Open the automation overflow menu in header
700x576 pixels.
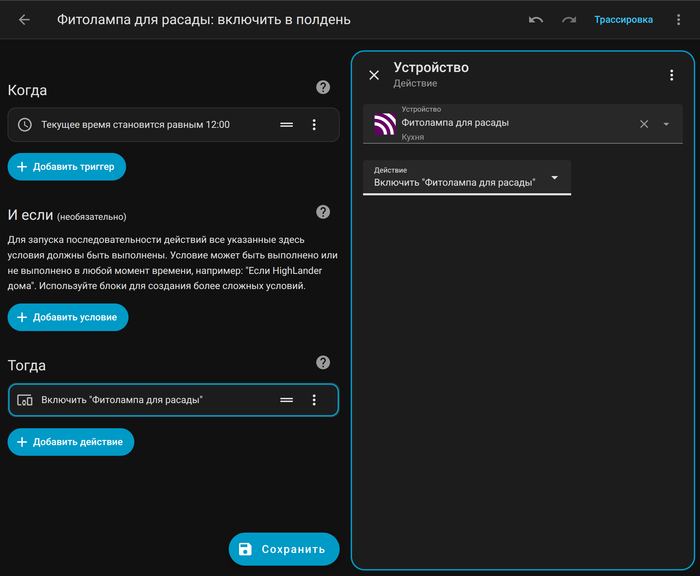679,19
